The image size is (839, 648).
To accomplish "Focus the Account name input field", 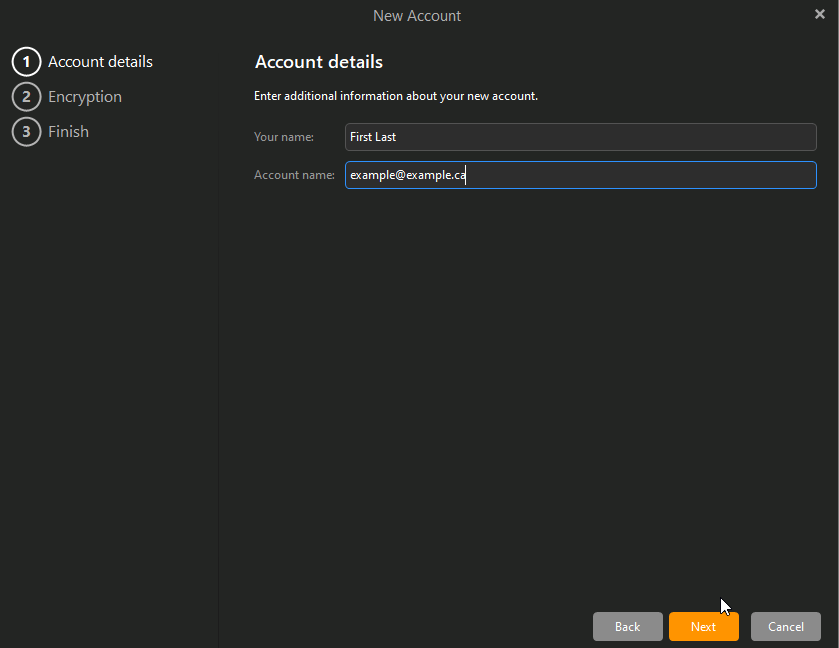I will pos(581,175).
